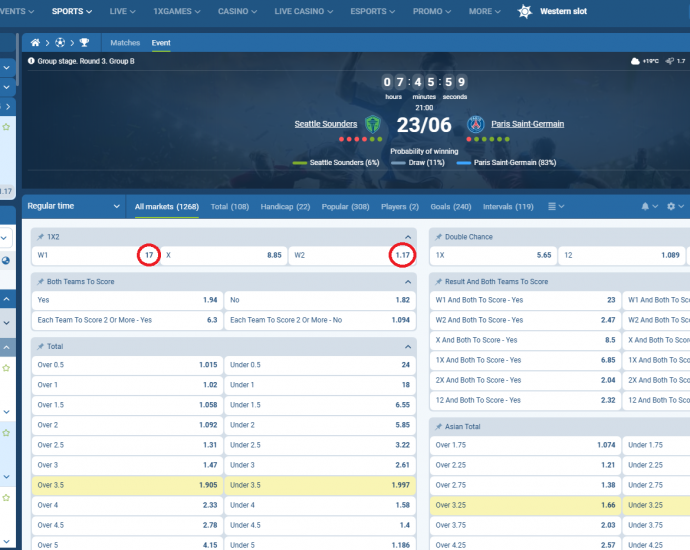
Task: Click the home icon in breadcrumb
Action: (x=35, y=43)
